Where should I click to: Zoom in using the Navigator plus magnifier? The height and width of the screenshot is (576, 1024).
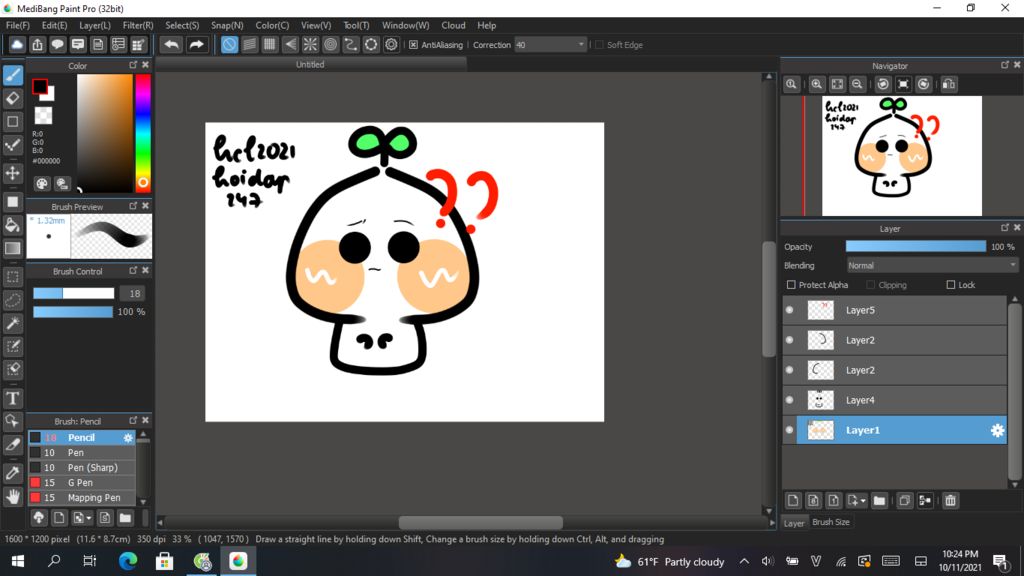pos(816,84)
